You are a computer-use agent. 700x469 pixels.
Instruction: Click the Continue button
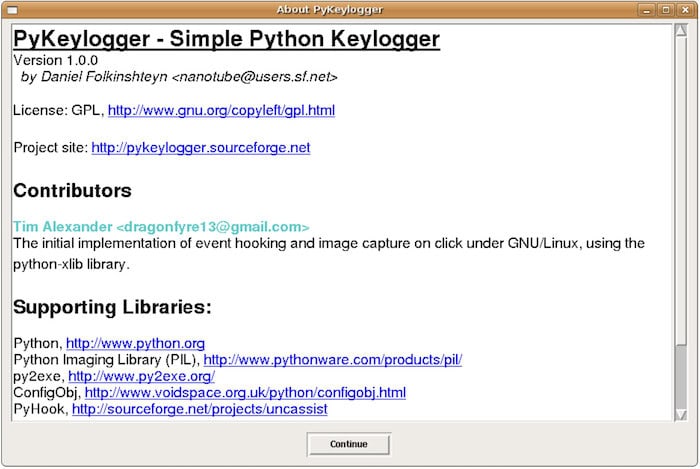coord(349,444)
